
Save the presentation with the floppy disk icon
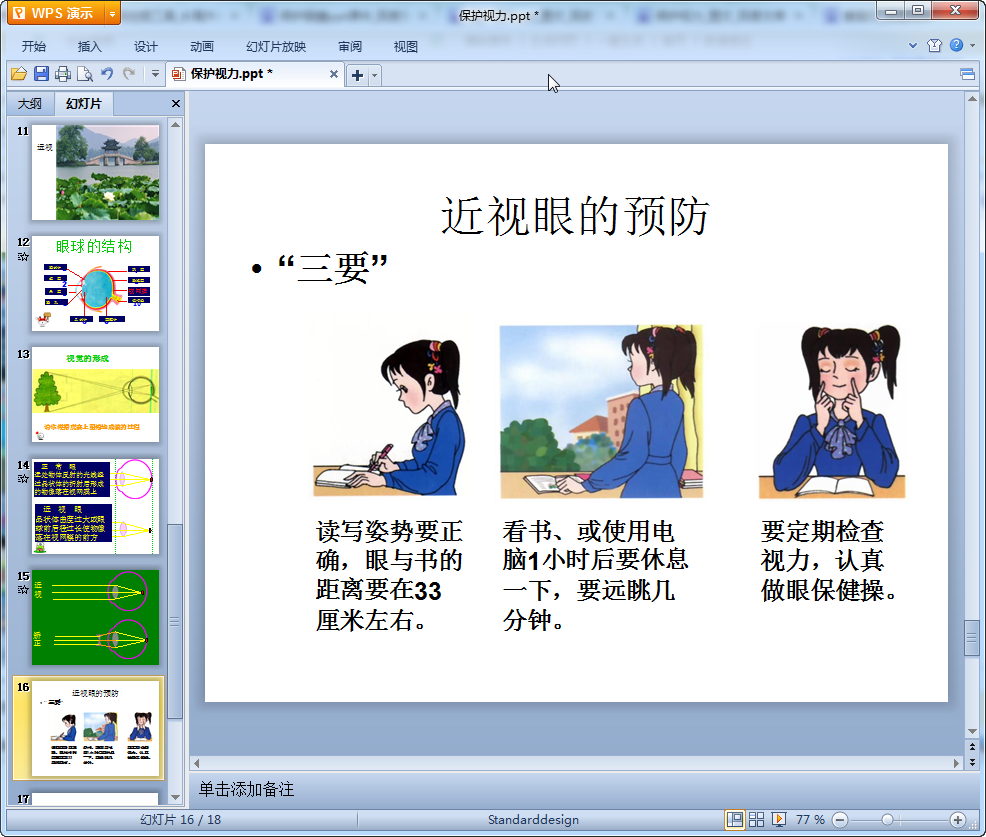point(42,74)
